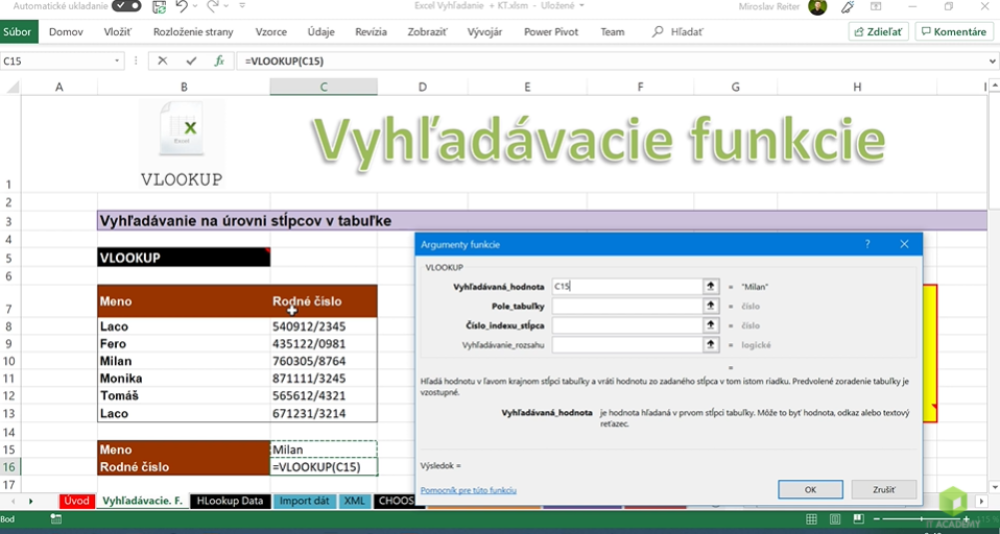This screenshot has height=534, width=1000.
Task: Toggle the Automatické ukladanie switch
Action: 126,7
